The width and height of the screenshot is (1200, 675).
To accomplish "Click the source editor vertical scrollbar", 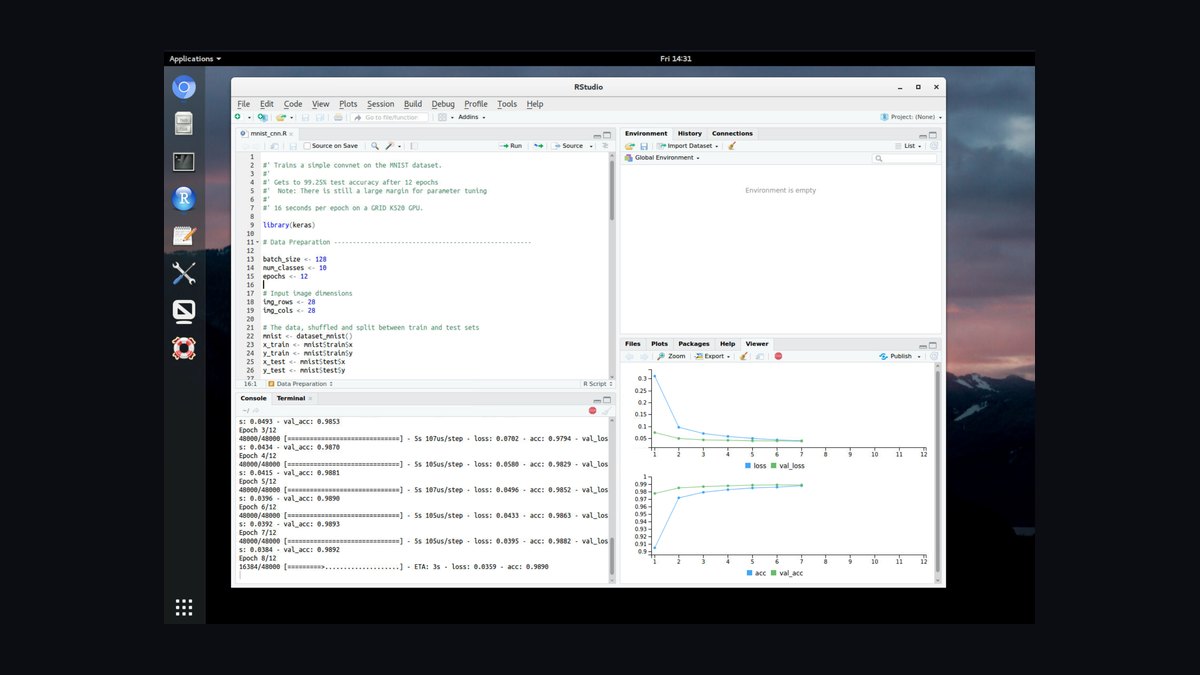I will coord(612,266).
